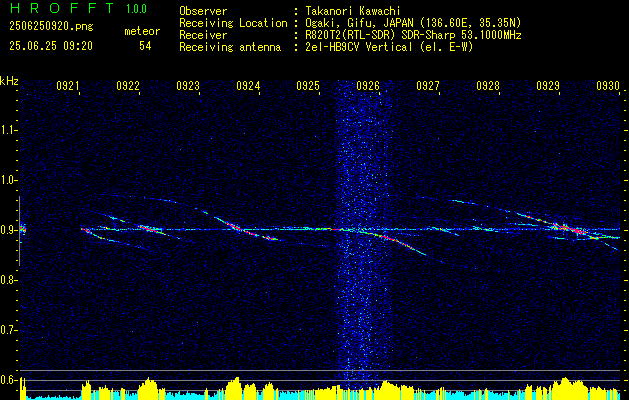This screenshot has width=629, height=400.
Task: Click the antenna 2el-HB9CV Vertical text
Action: 389,47
